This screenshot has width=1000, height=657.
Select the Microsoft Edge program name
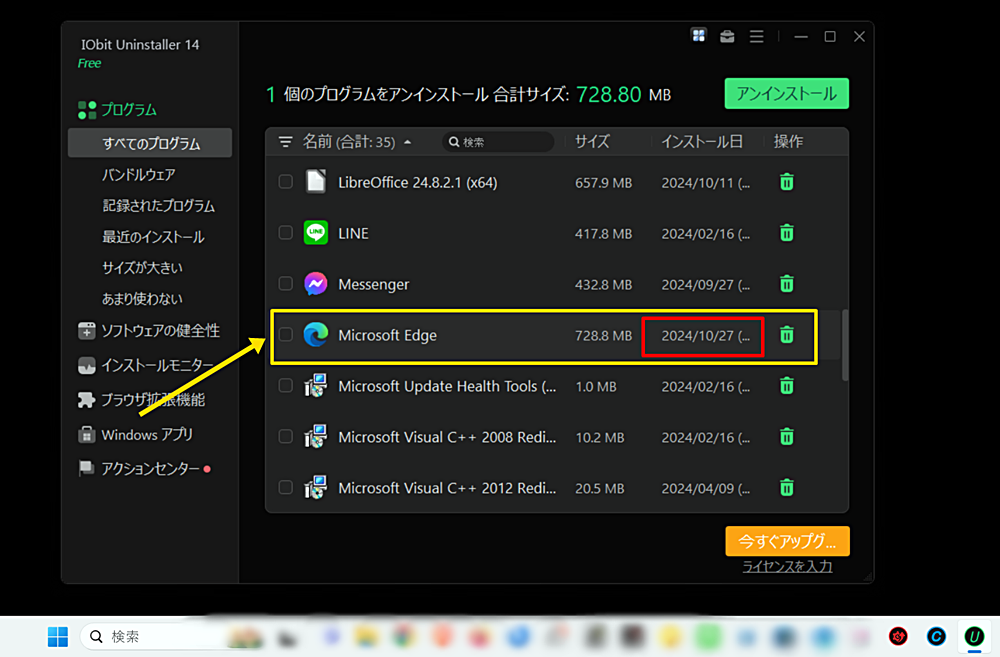(387, 335)
